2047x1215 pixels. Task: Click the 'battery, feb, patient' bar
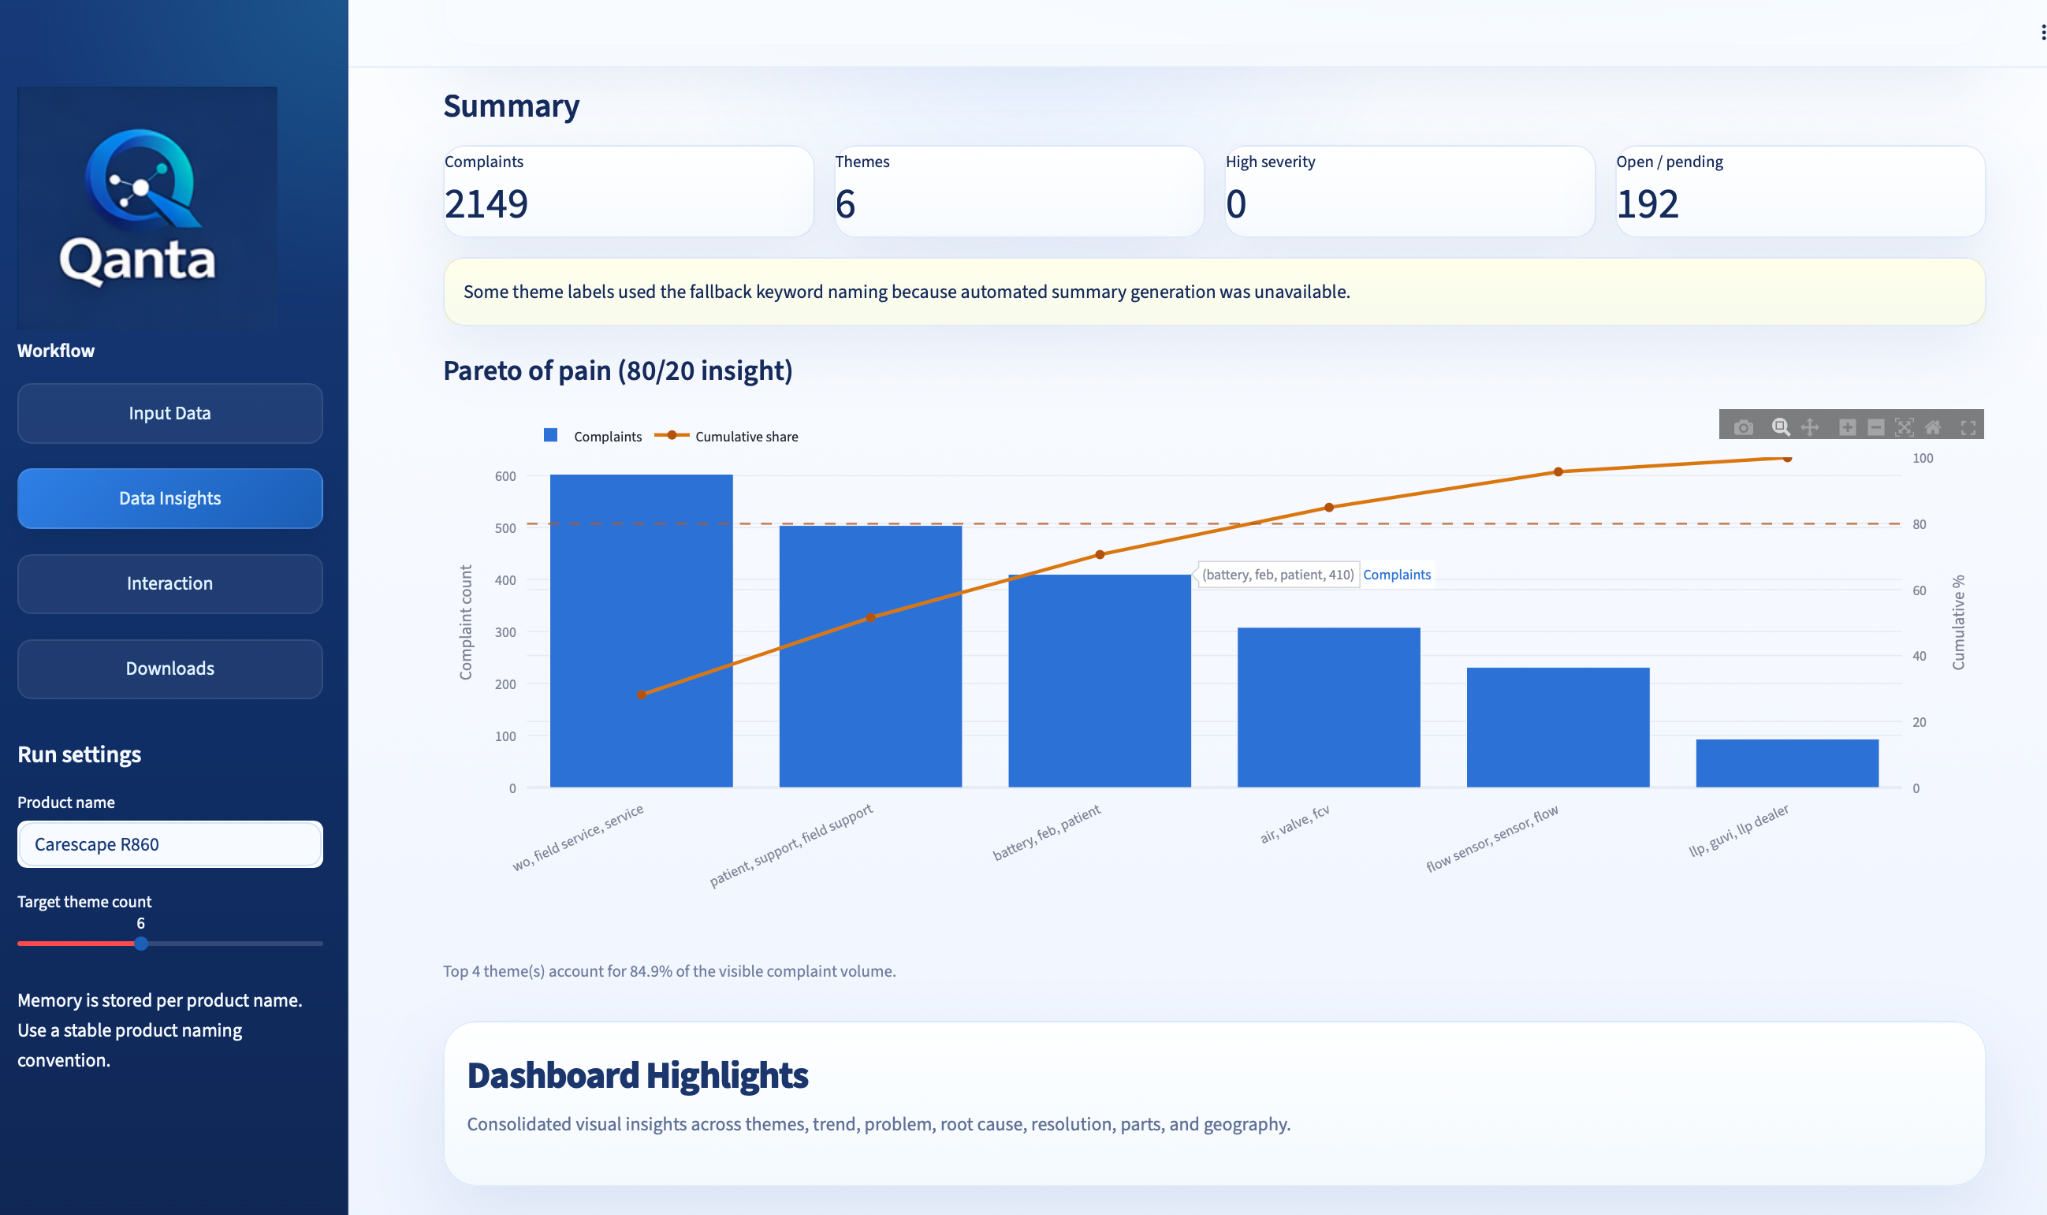(1099, 680)
